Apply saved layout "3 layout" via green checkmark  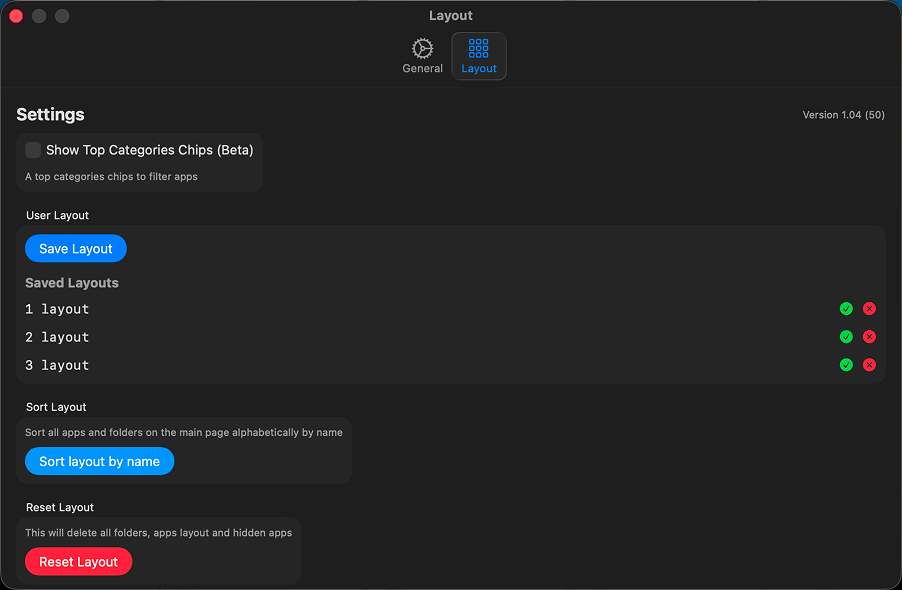[846, 365]
